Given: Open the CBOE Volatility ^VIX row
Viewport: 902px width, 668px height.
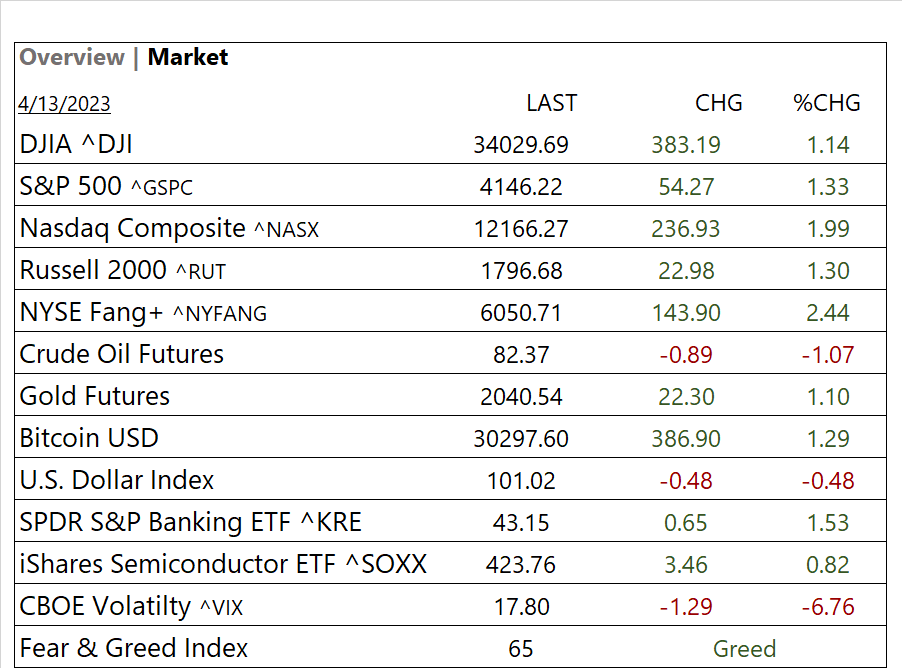Looking at the screenshot, I should click(129, 607).
